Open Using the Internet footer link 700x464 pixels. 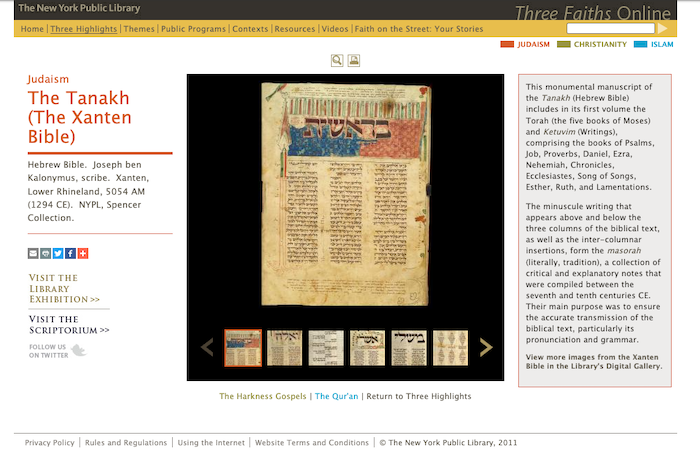point(211,443)
